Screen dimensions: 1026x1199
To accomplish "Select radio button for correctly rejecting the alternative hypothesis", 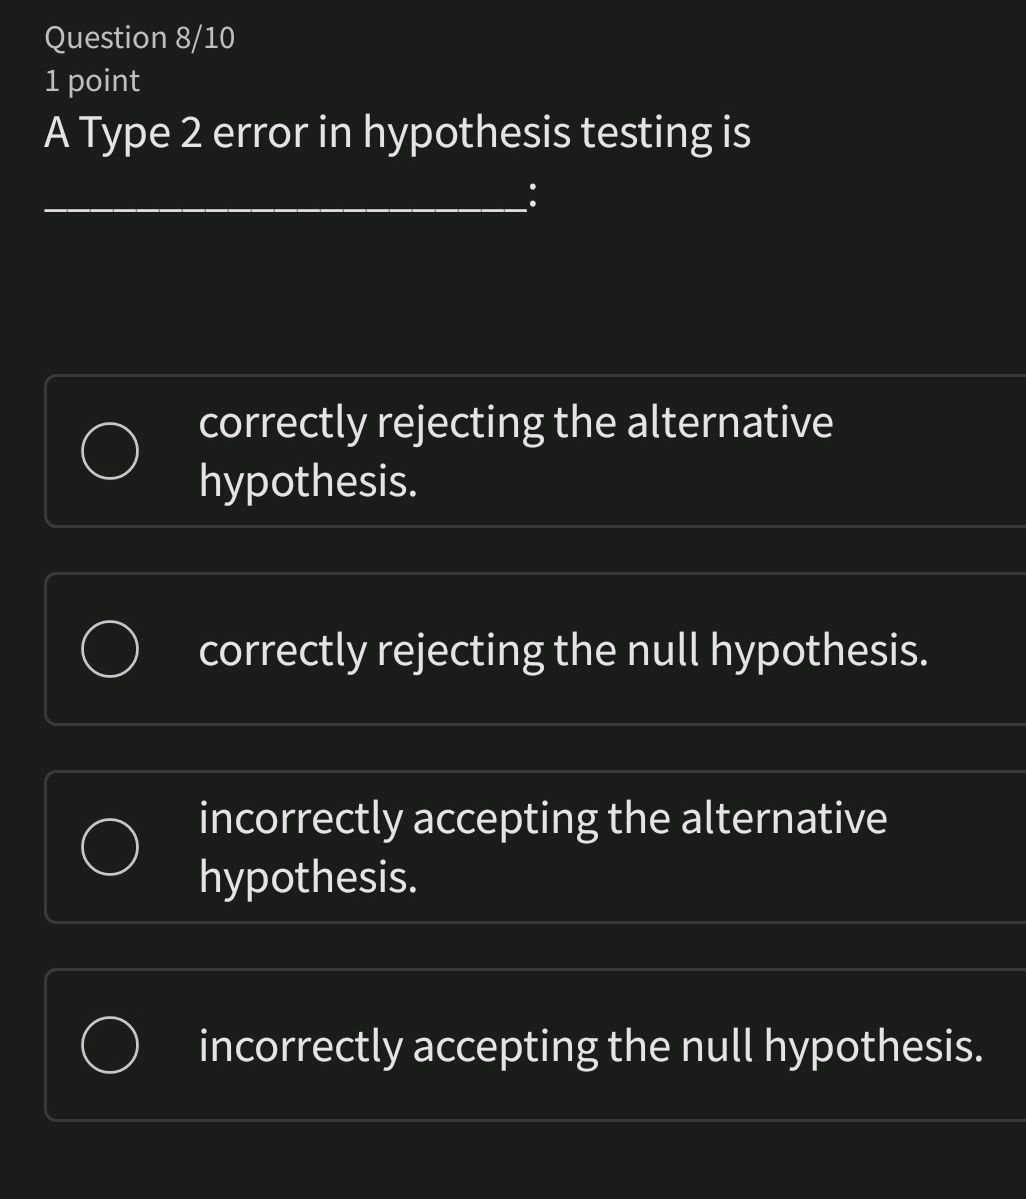I will [110, 451].
